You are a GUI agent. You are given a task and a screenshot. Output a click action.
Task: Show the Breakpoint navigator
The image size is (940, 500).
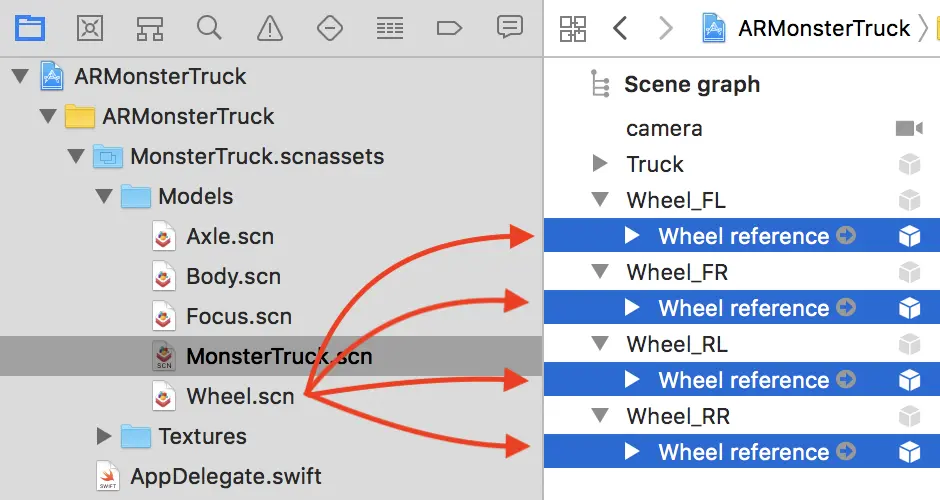click(x=450, y=28)
